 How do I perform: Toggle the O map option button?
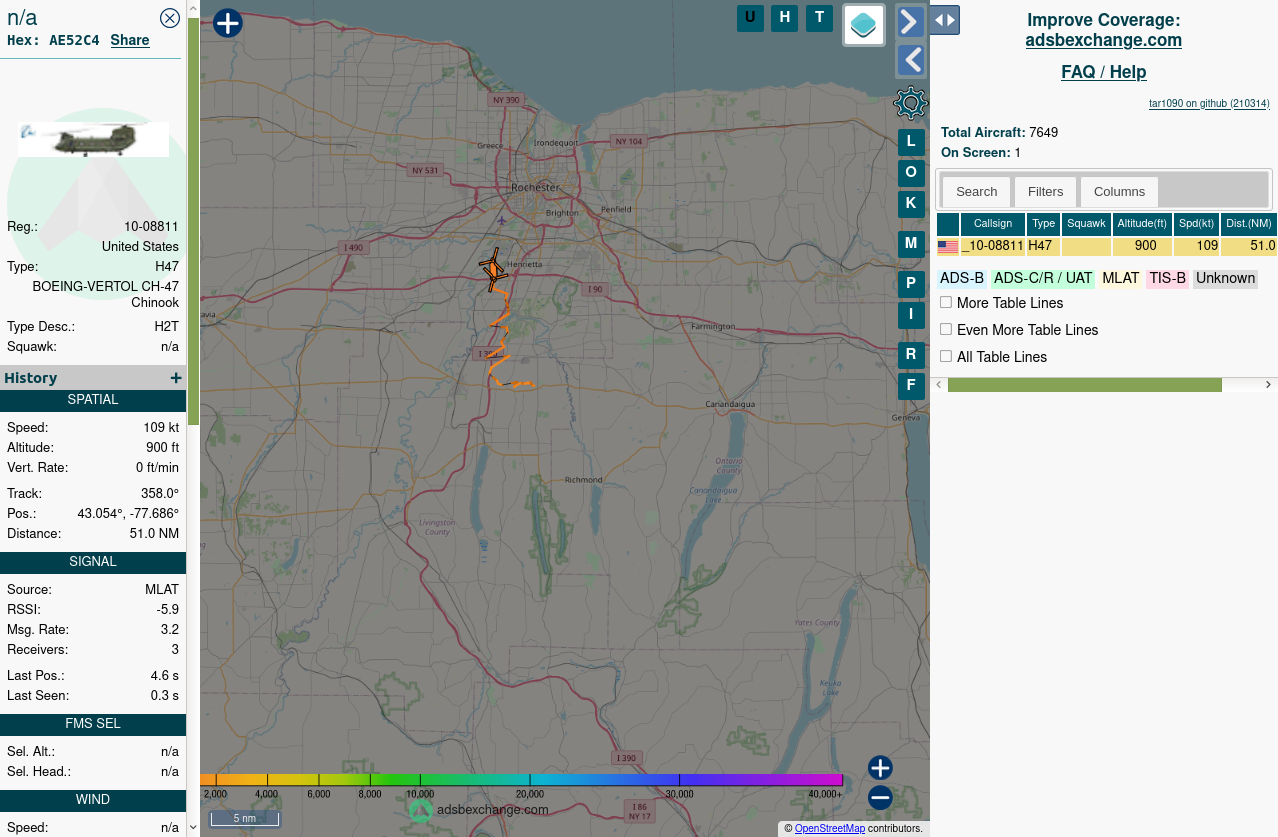(x=911, y=173)
